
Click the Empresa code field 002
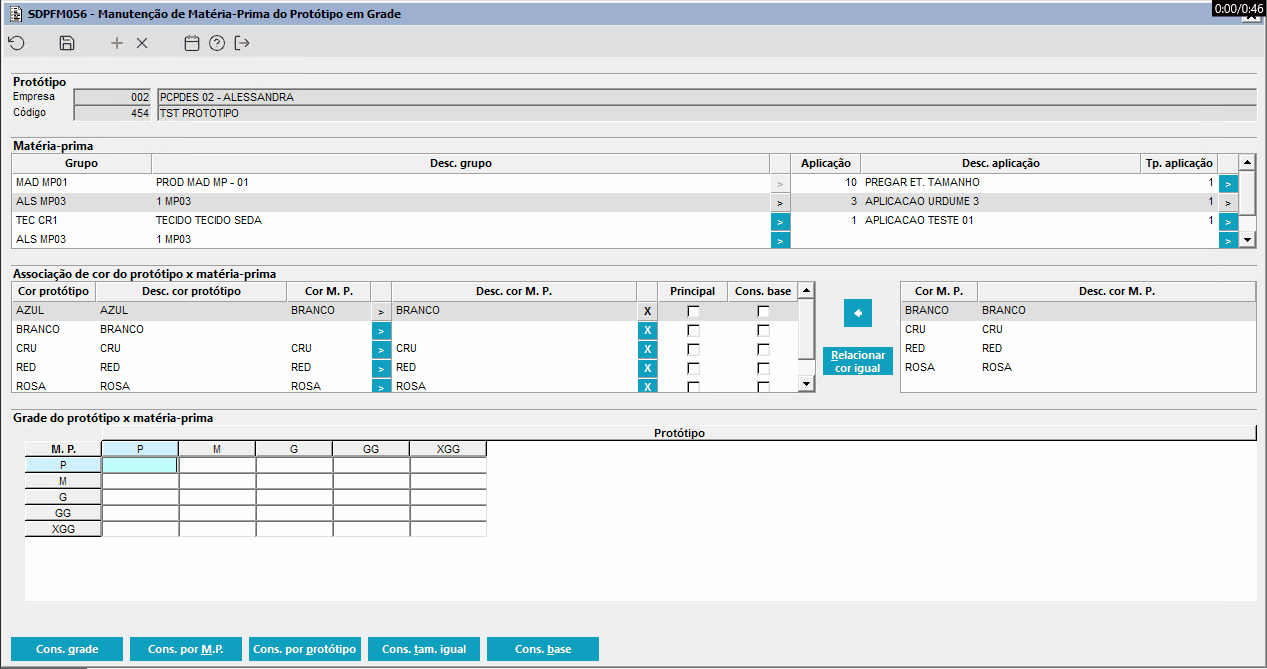tap(113, 97)
